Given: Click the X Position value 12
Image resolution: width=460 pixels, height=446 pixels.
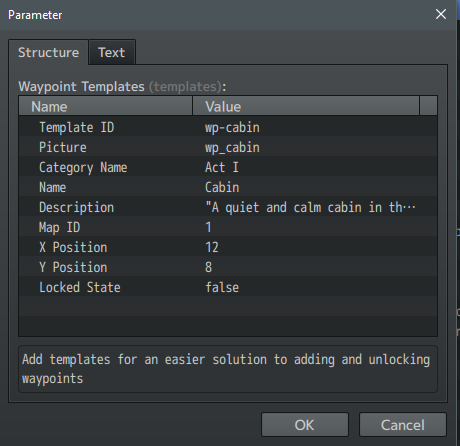Looking at the screenshot, I should [212, 247].
